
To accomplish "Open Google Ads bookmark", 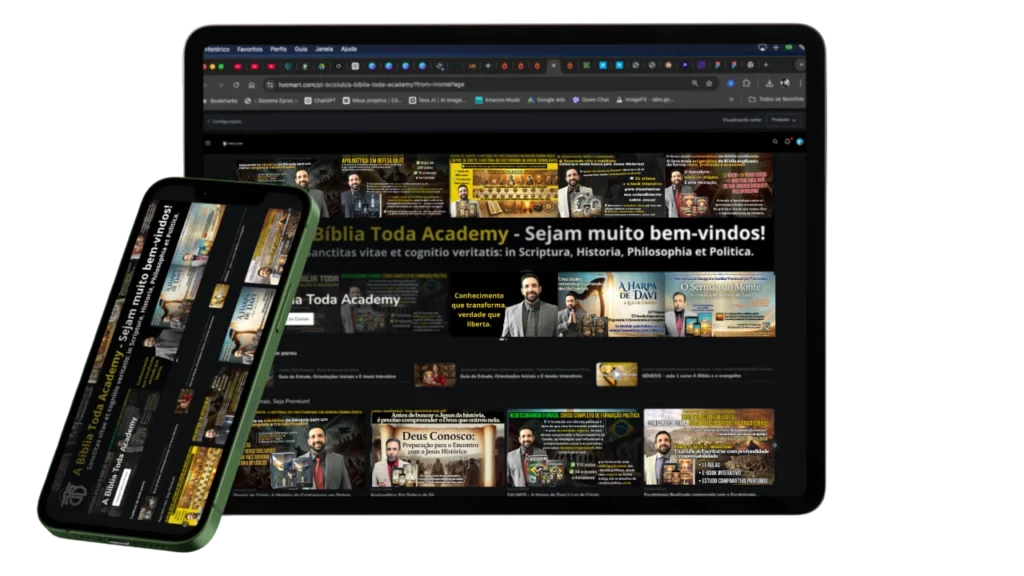I will (547, 100).
